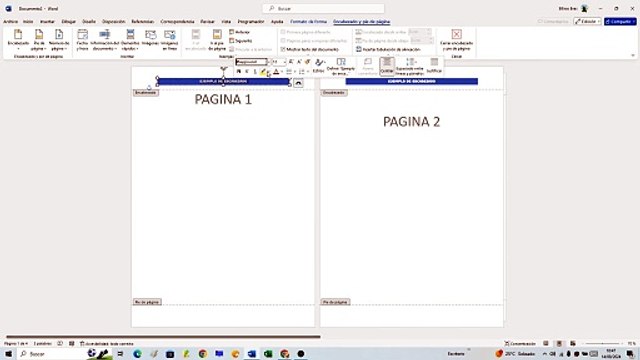This screenshot has height=360, width=640.
Task: Click the format painter in mini toolbar
Action: pos(308,62)
